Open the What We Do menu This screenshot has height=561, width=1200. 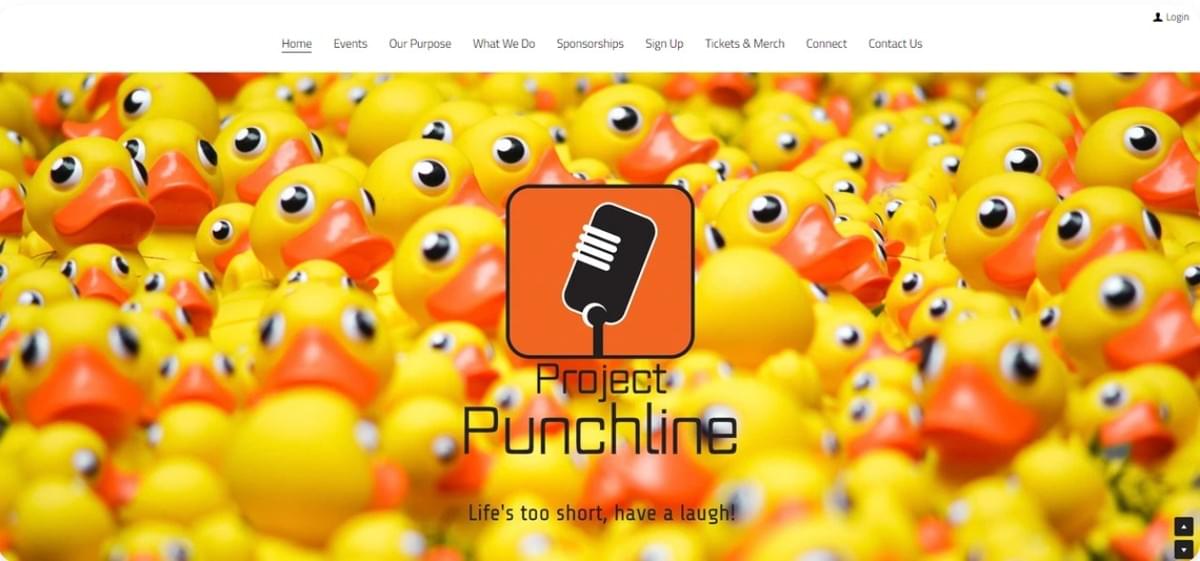tap(504, 44)
